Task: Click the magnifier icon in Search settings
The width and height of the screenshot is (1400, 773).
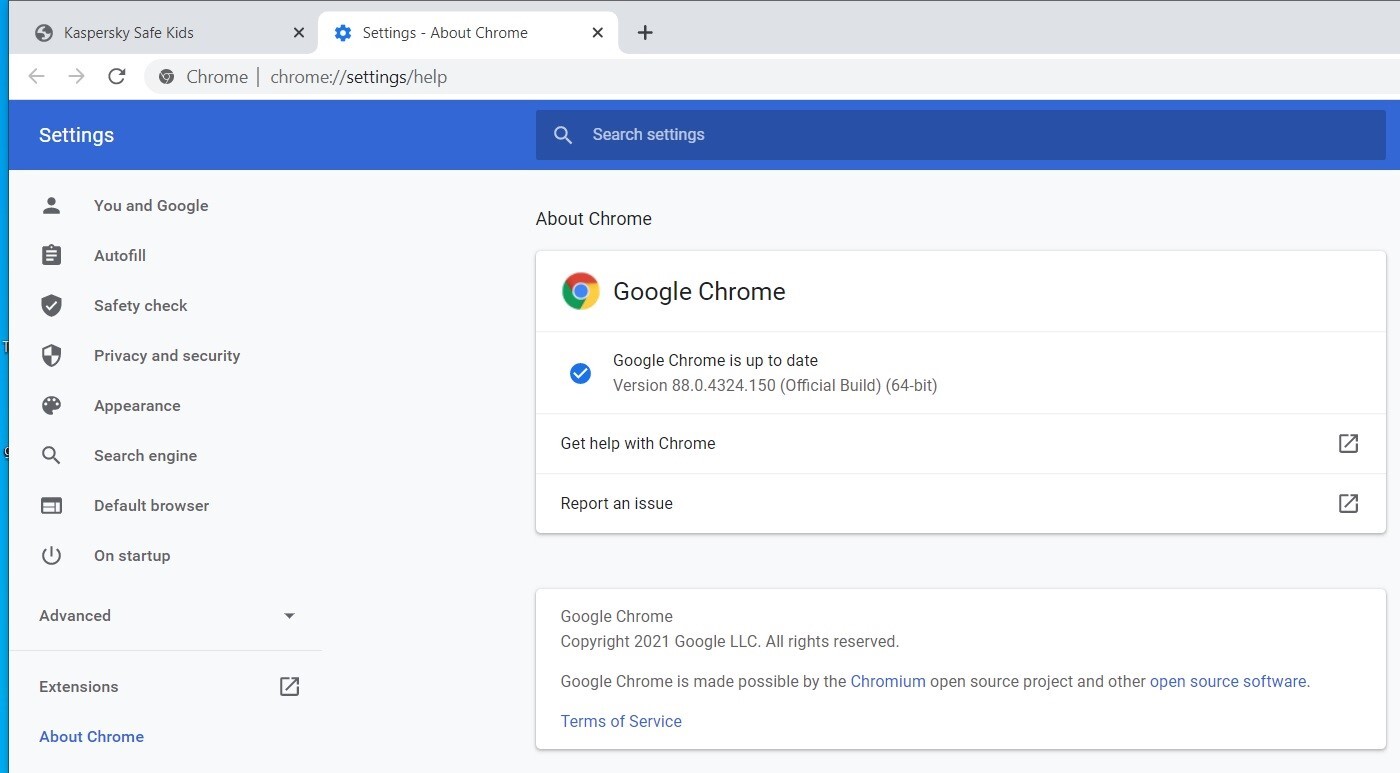Action: point(563,135)
